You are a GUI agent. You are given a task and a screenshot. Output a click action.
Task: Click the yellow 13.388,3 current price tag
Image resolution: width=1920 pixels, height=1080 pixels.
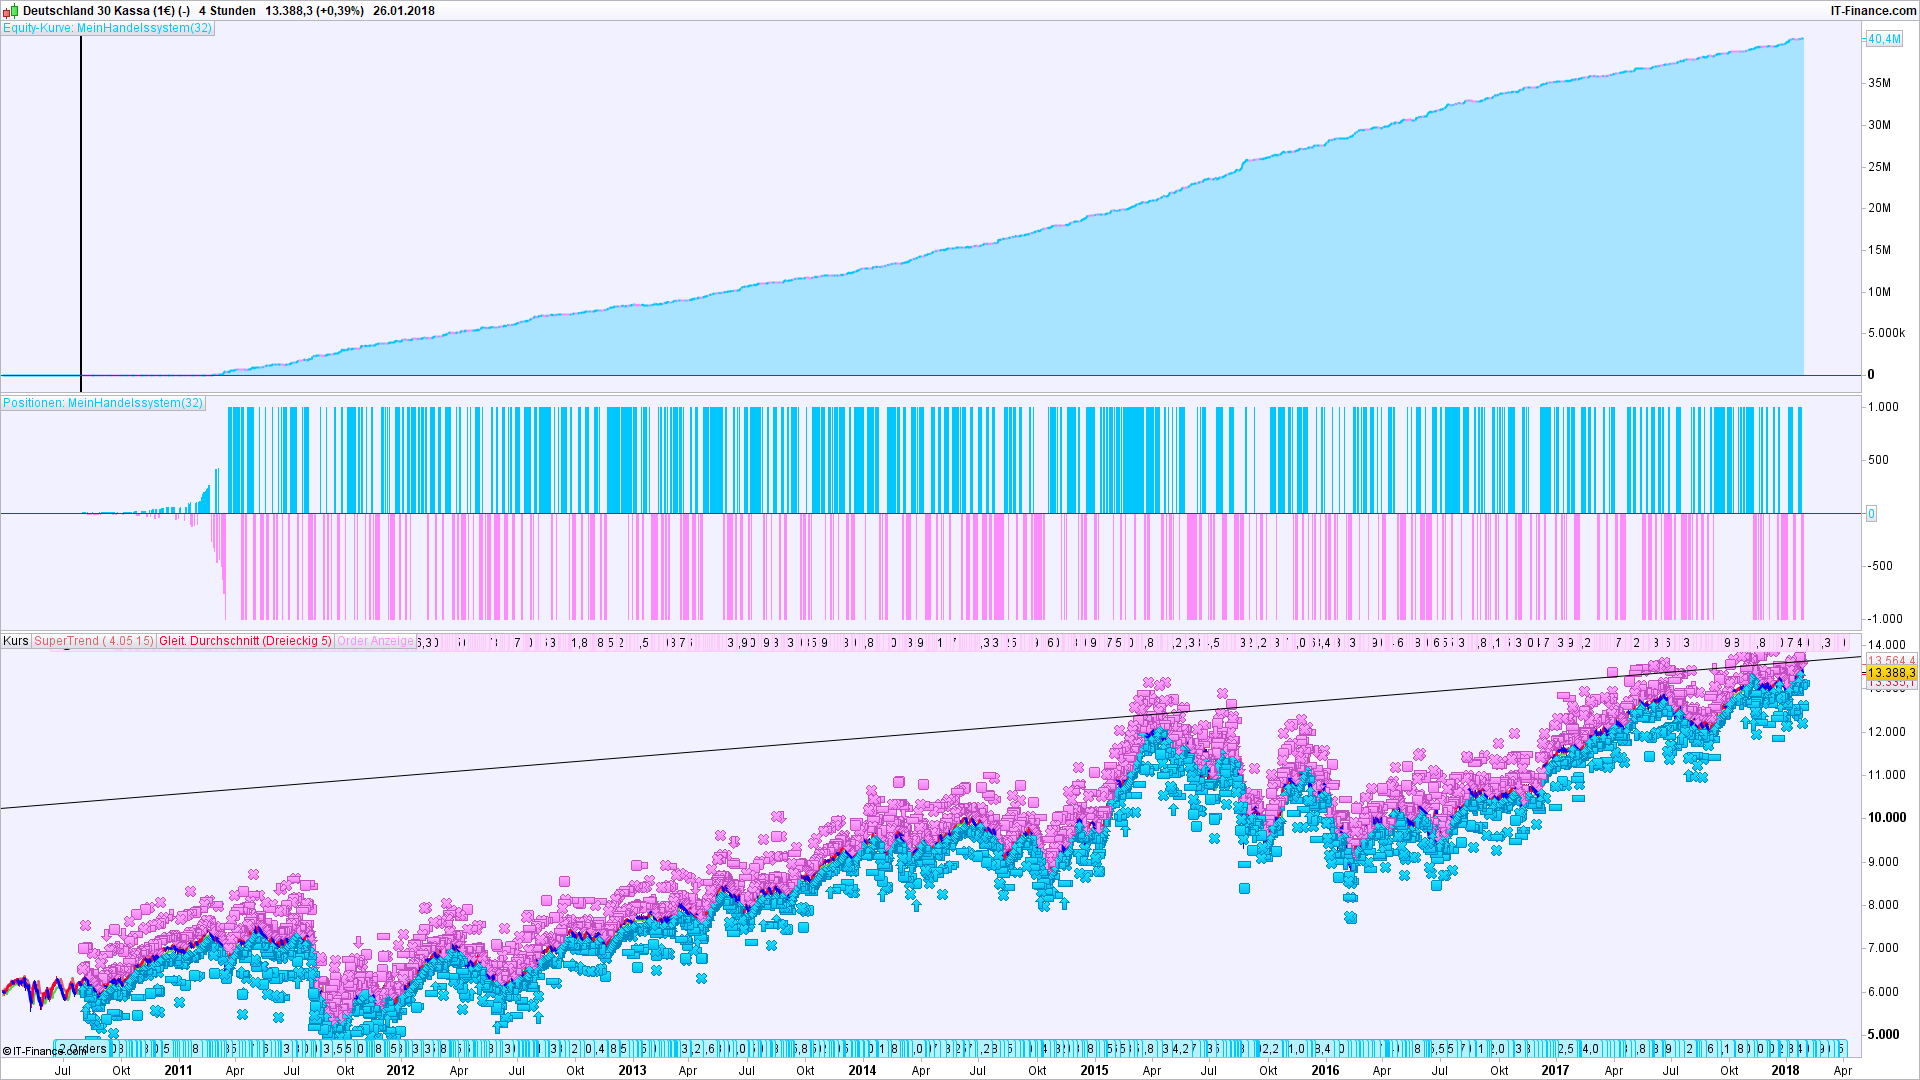[1891, 673]
